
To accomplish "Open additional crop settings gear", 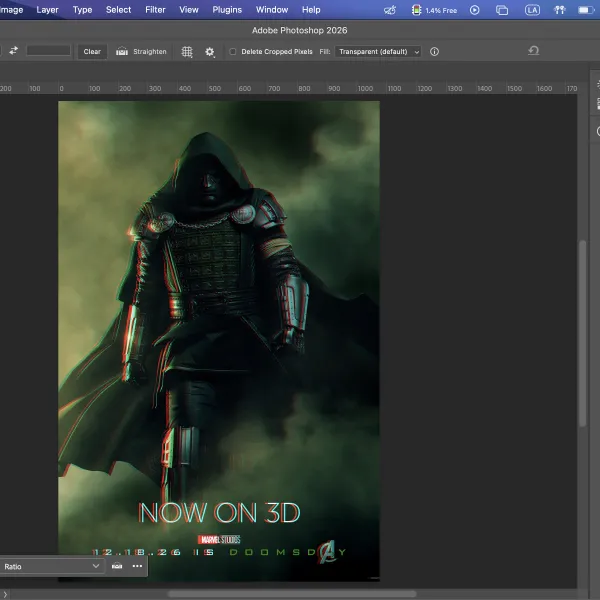I will click(210, 52).
